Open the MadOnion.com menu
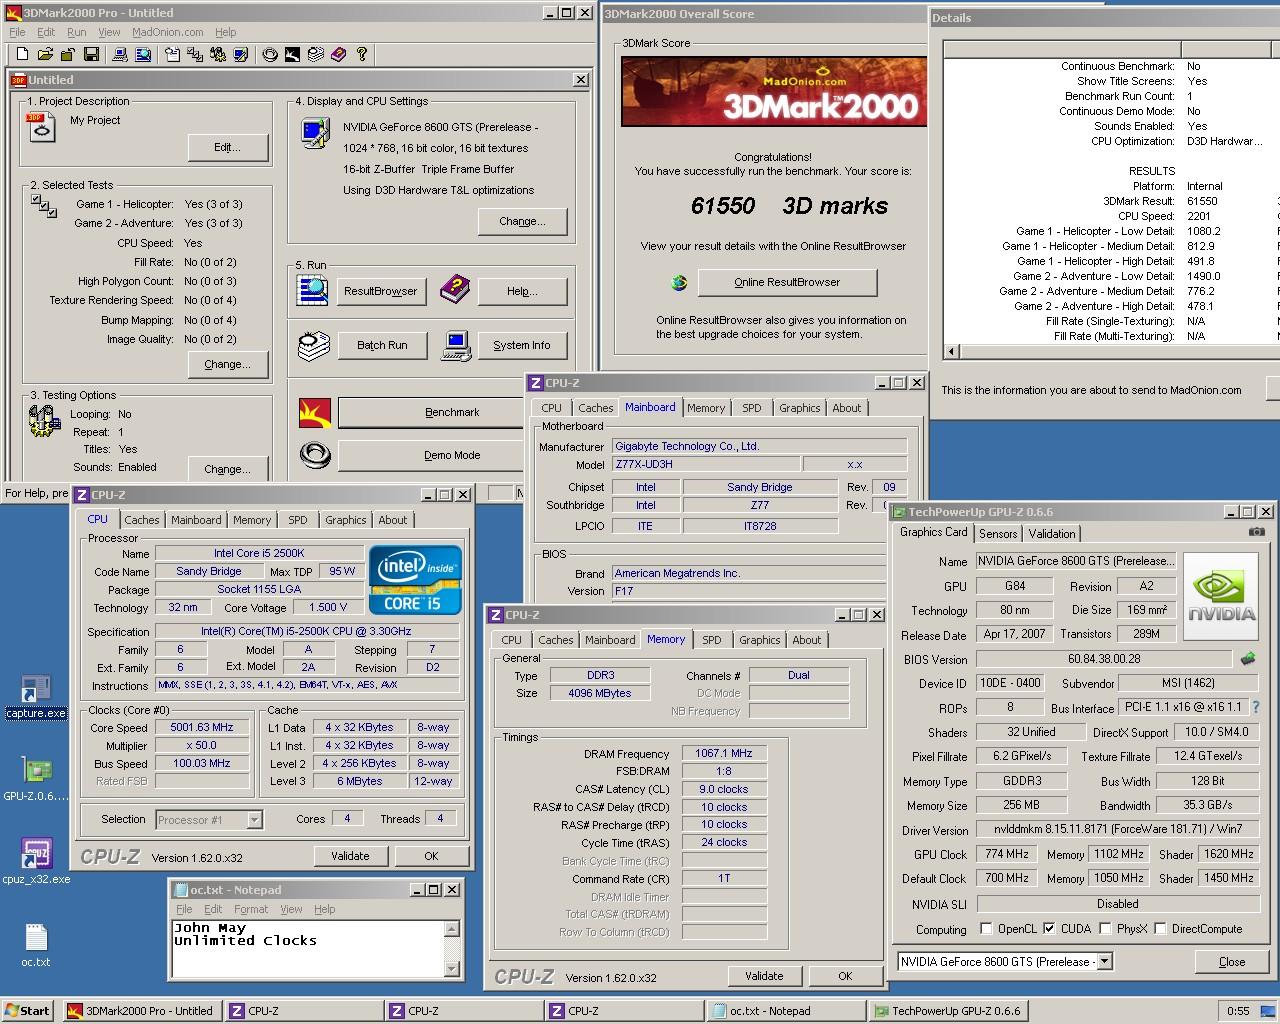1280x1024 pixels. (x=168, y=32)
